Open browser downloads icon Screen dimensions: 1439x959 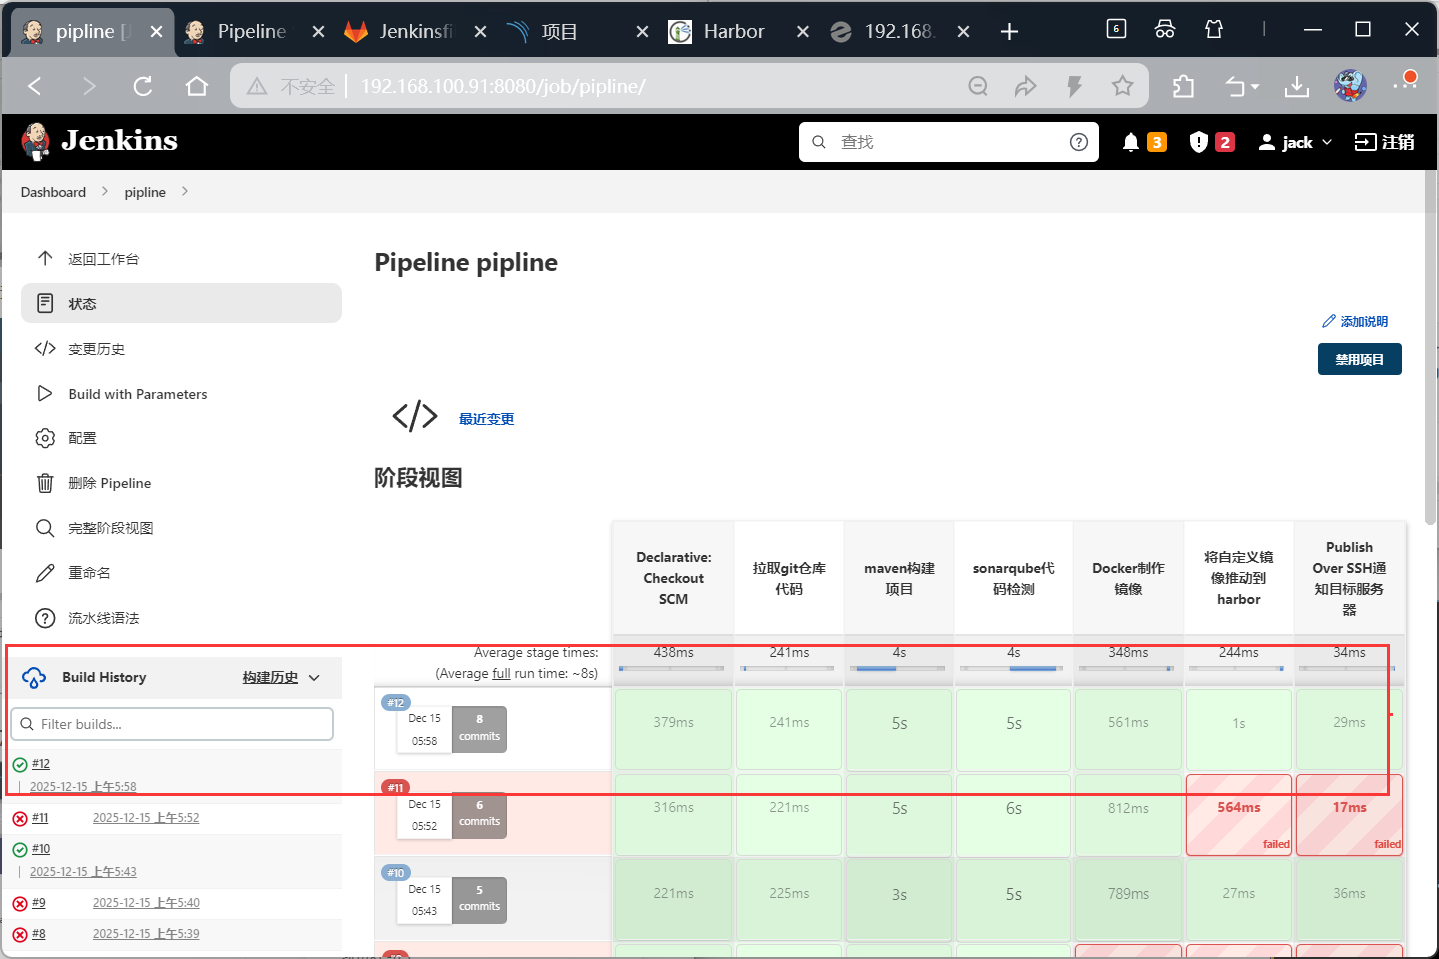tap(1297, 86)
